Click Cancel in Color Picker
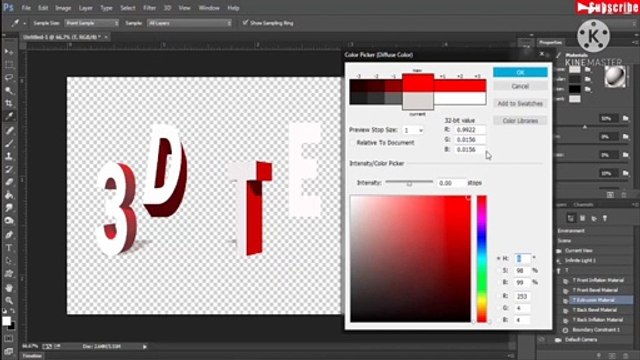Image resolution: width=640 pixels, height=360 pixels. click(520, 86)
